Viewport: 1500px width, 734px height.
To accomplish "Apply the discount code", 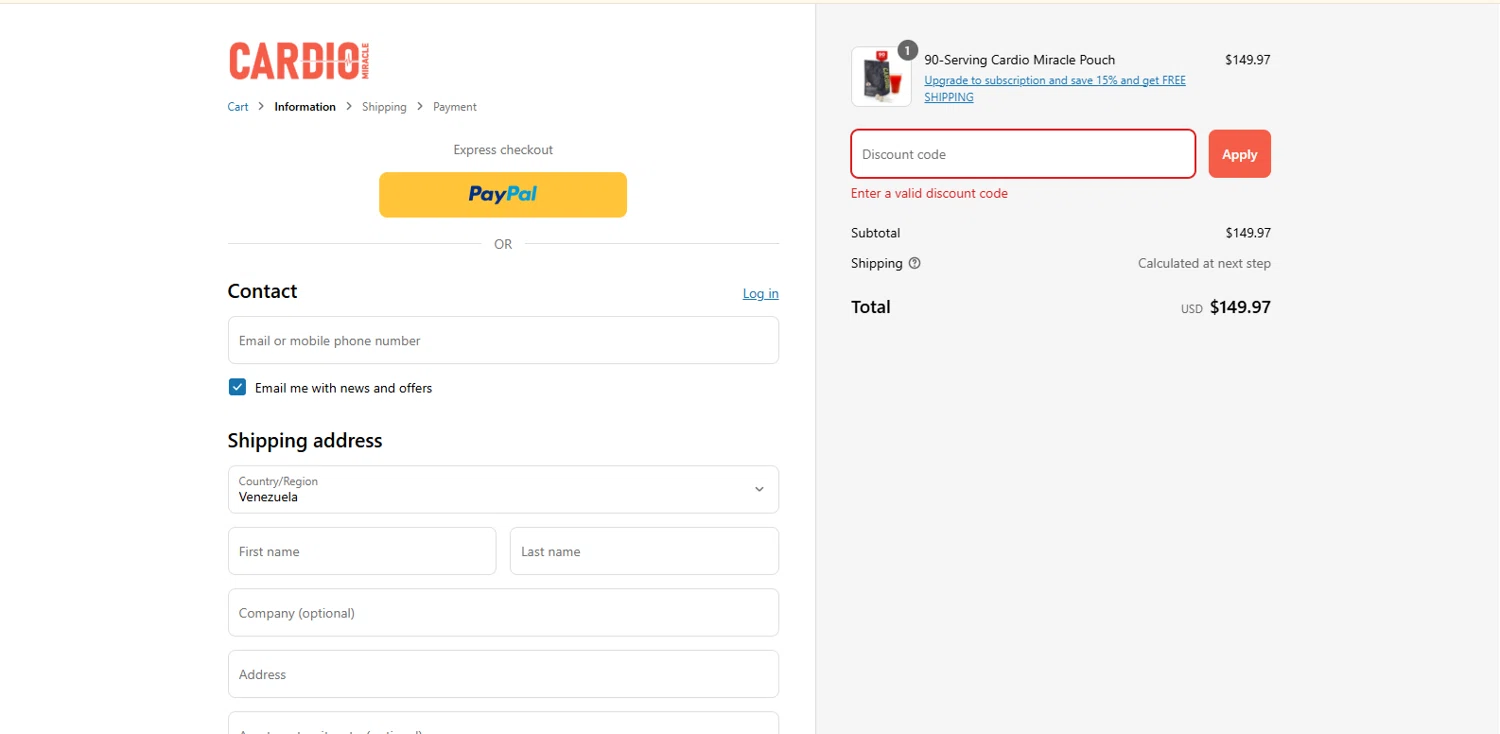I will [x=1239, y=154].
